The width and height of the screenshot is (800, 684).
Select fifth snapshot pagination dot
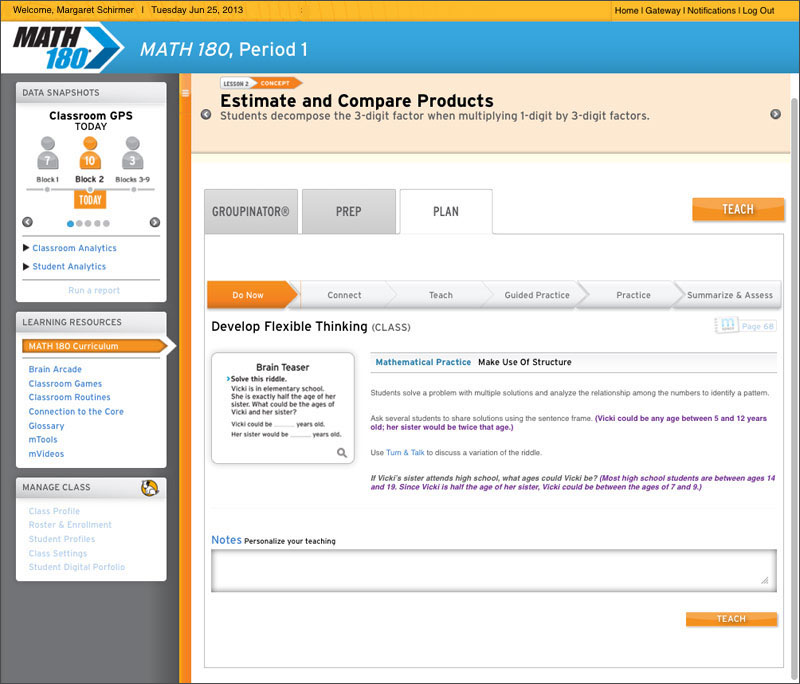[106, 223]
